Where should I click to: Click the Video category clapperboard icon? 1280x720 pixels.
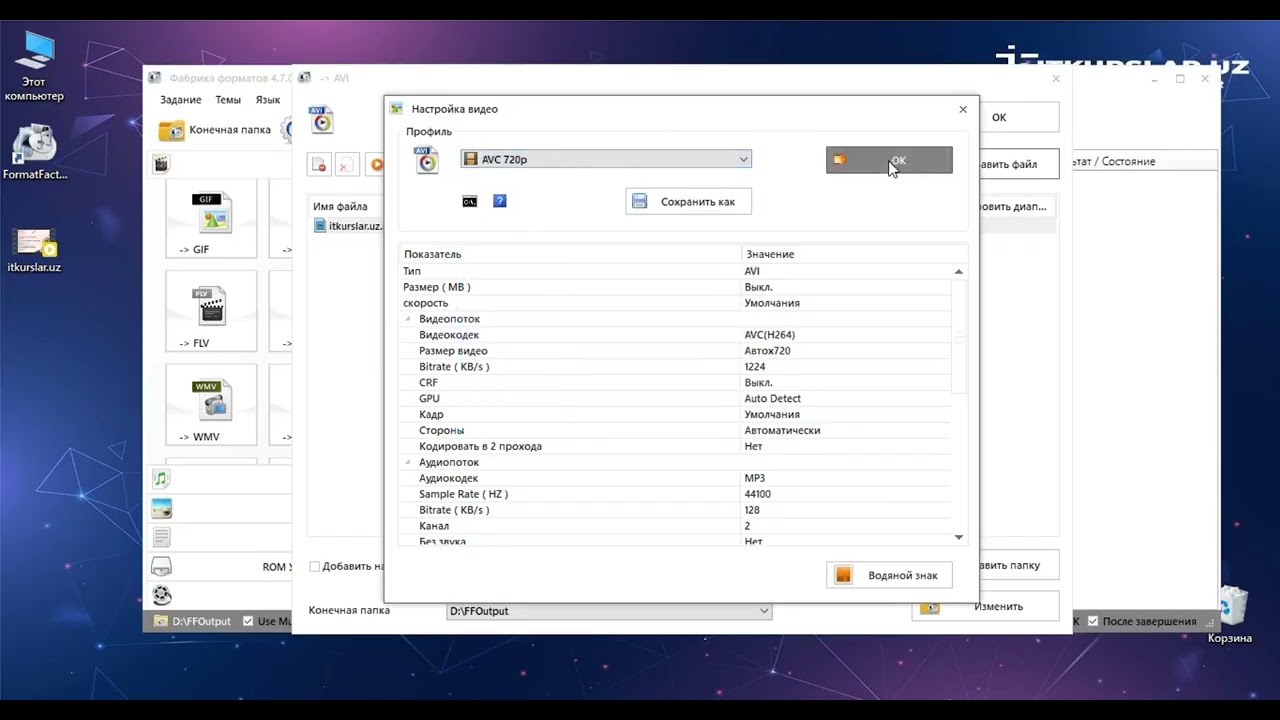(x=161, y=163)
